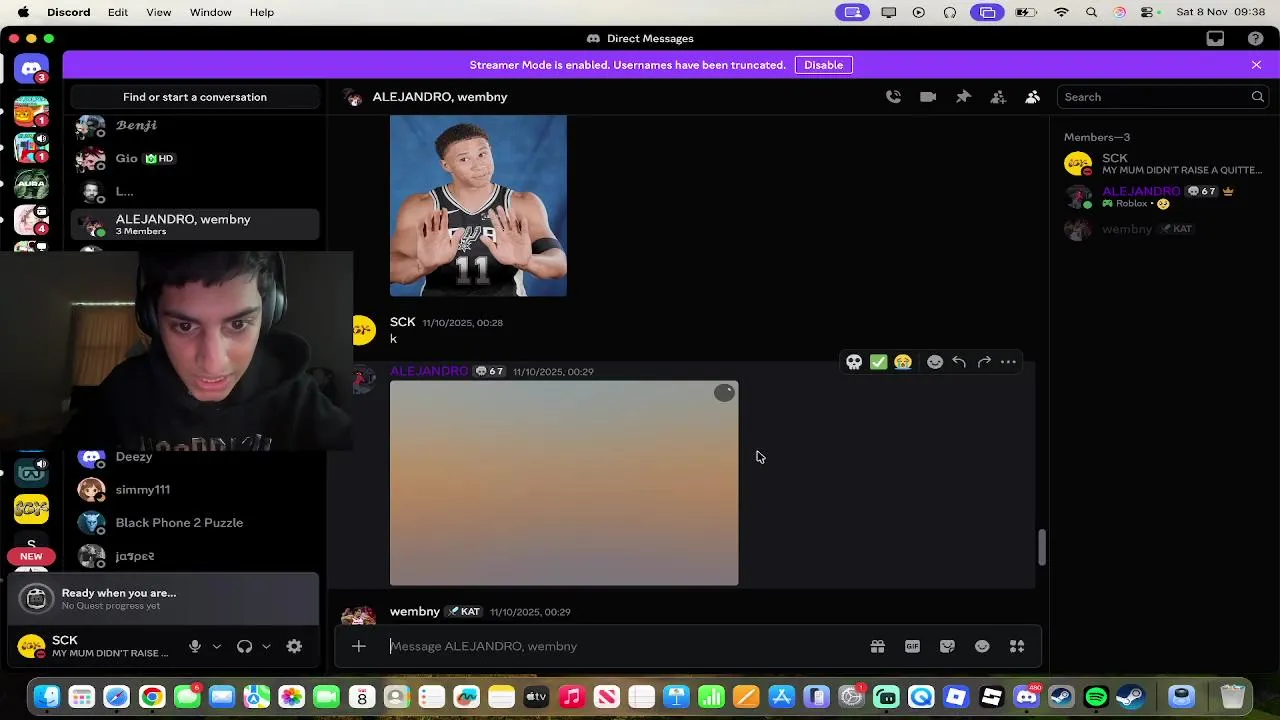Start a video call with the camera icon
This screenshot has height=720, width=1280.
click(928, 97)
